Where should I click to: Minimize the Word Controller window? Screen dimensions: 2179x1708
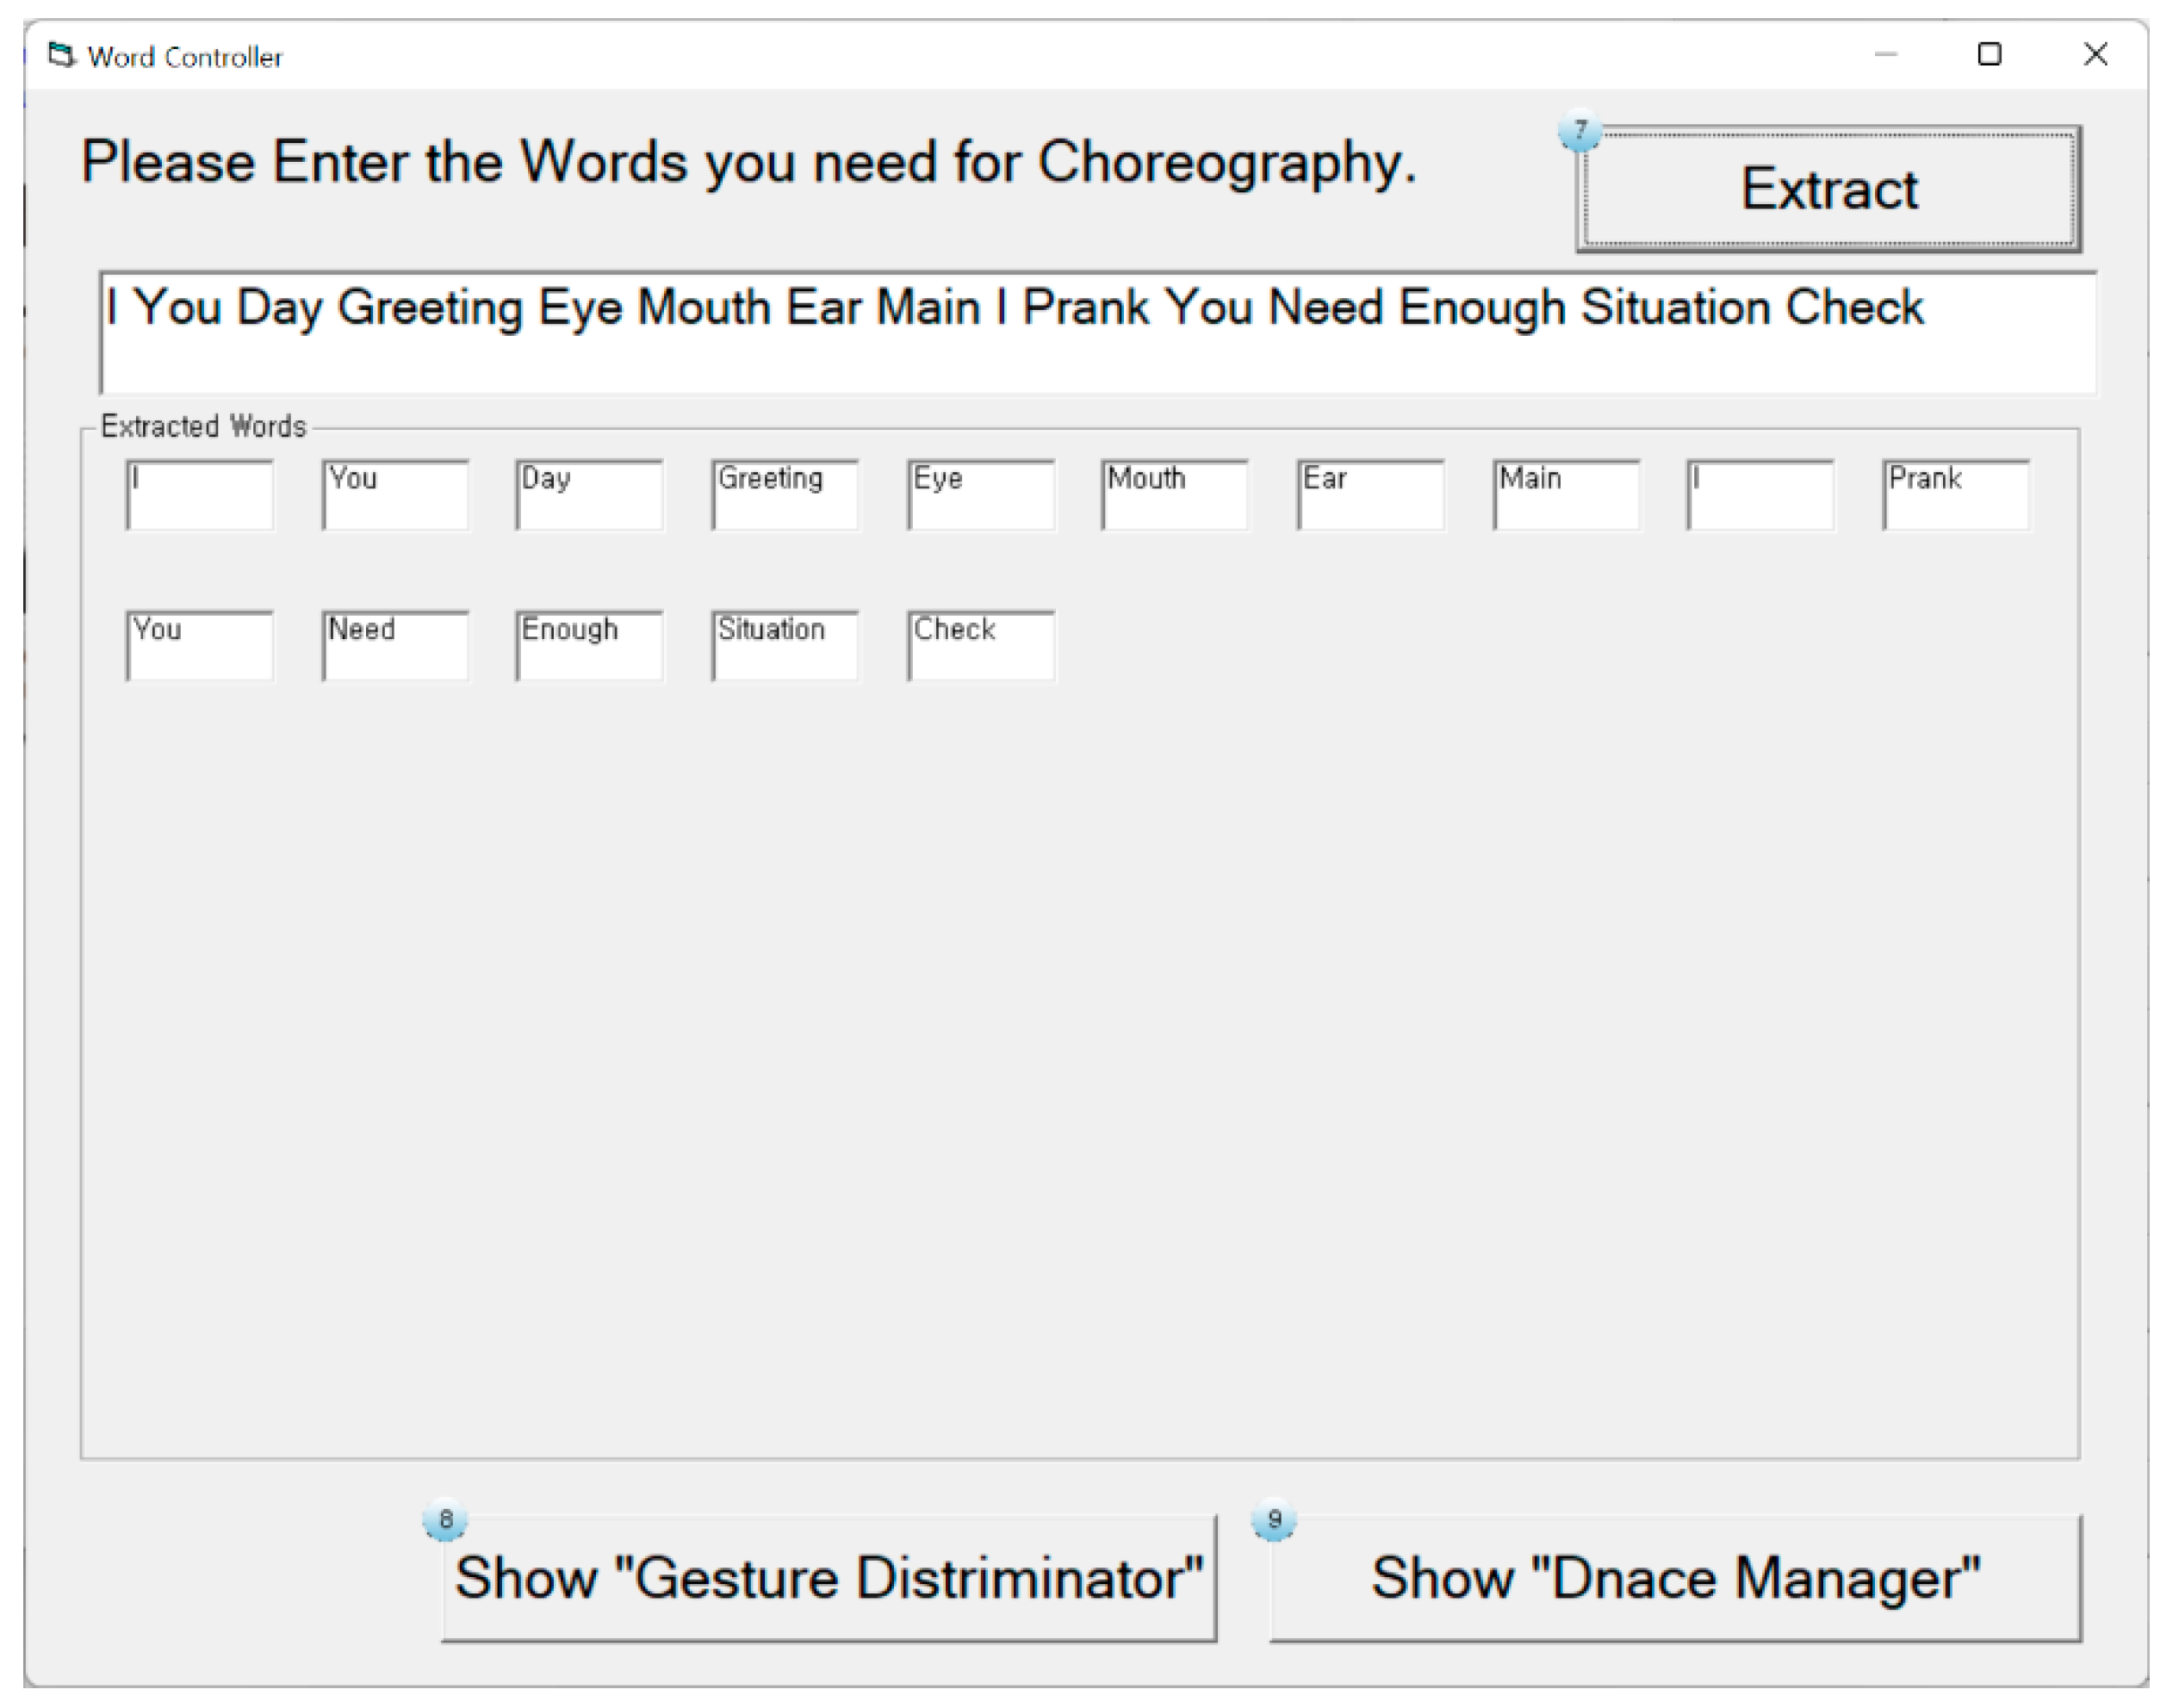tap(1885, 54)
